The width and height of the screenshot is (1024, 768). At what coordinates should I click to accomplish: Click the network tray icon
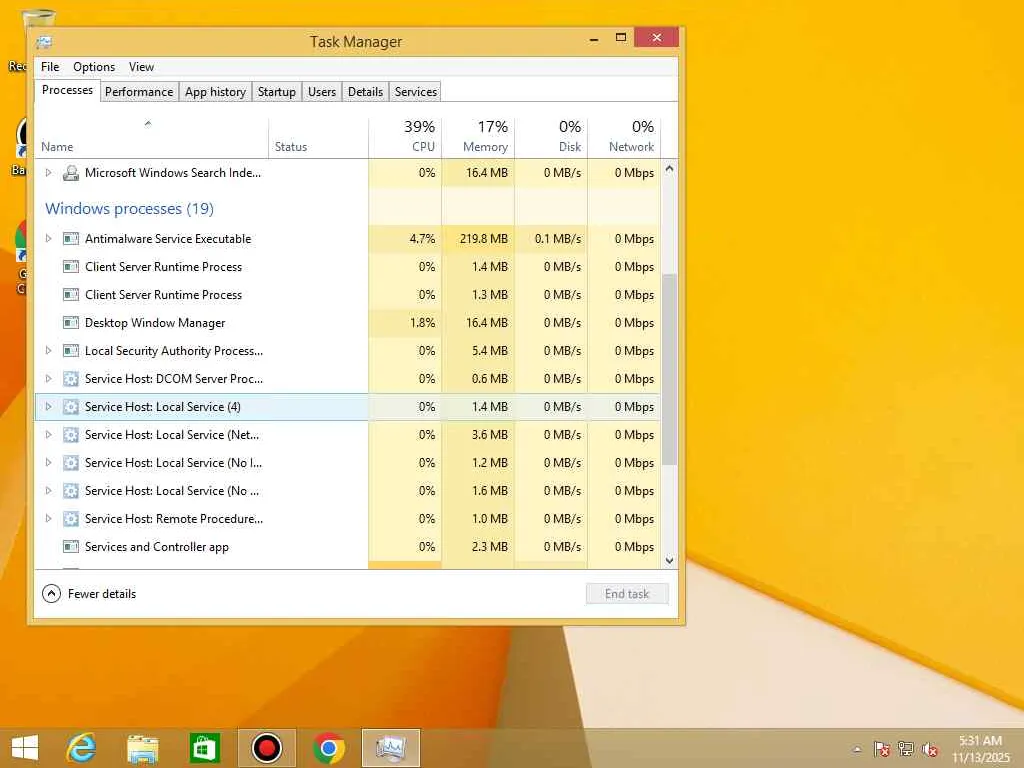pos(906,749)
